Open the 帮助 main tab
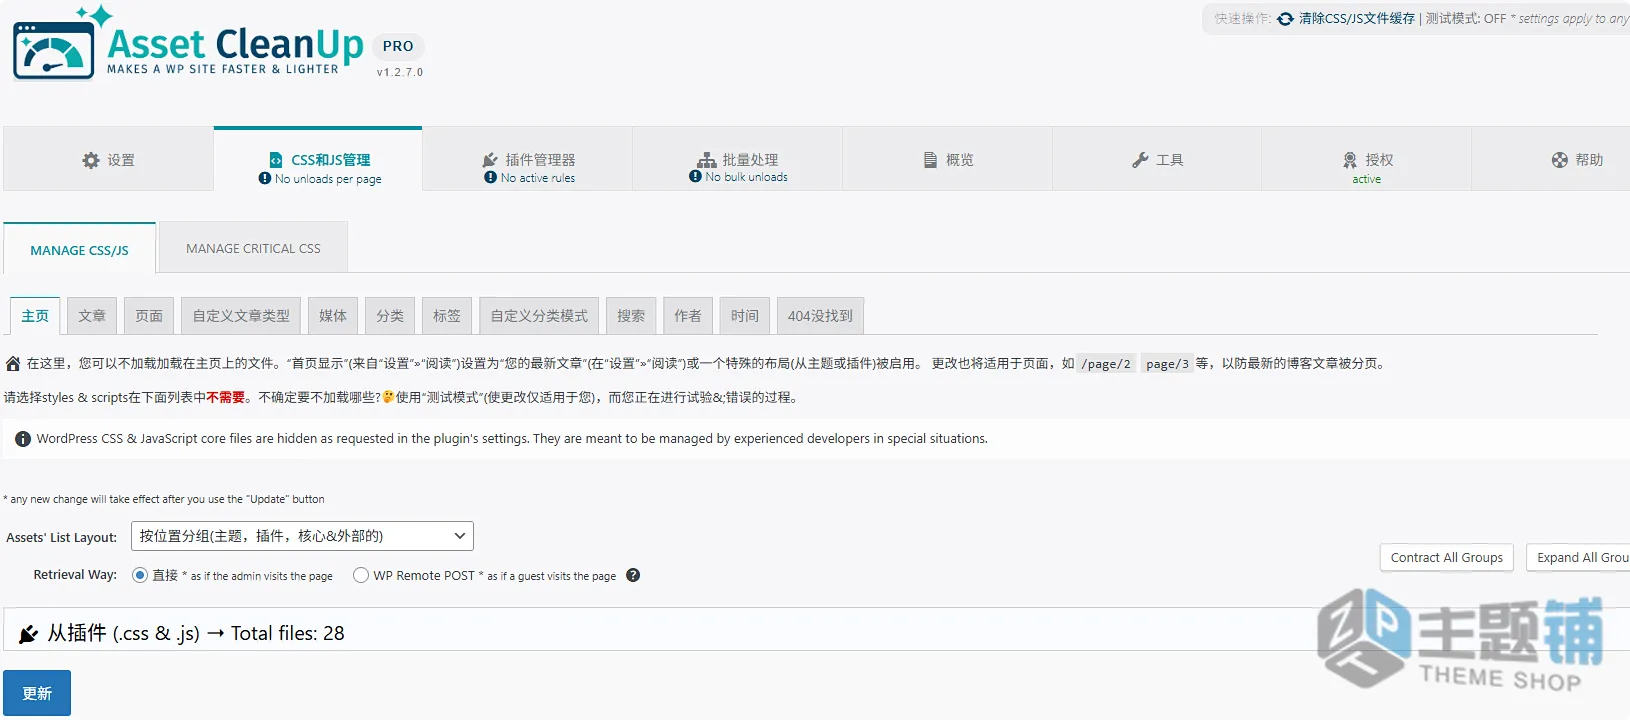 point(1551,159)
